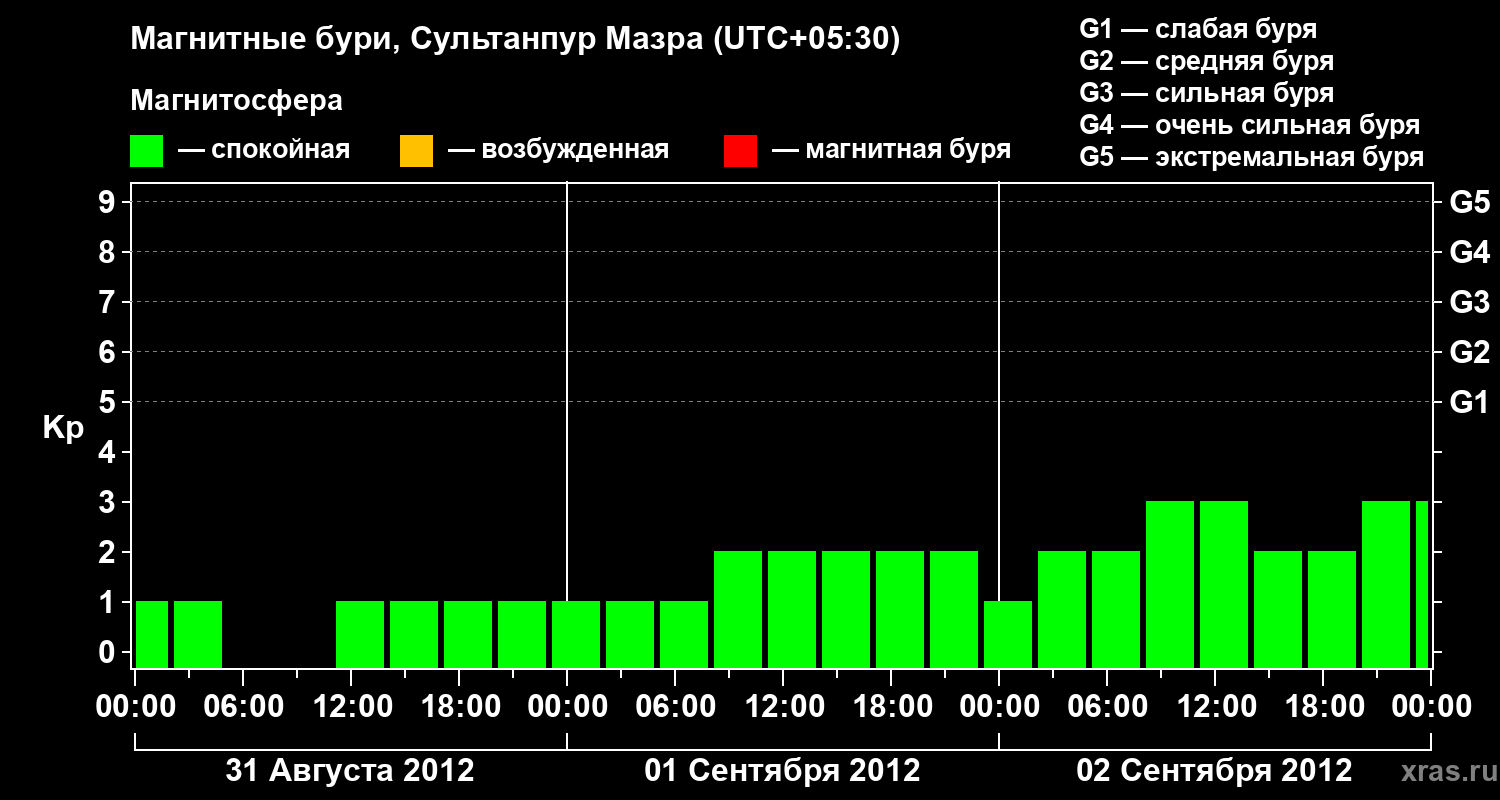
Task: Click 'G2 — средняя буря' legend line
Action: coord(1207,61)
